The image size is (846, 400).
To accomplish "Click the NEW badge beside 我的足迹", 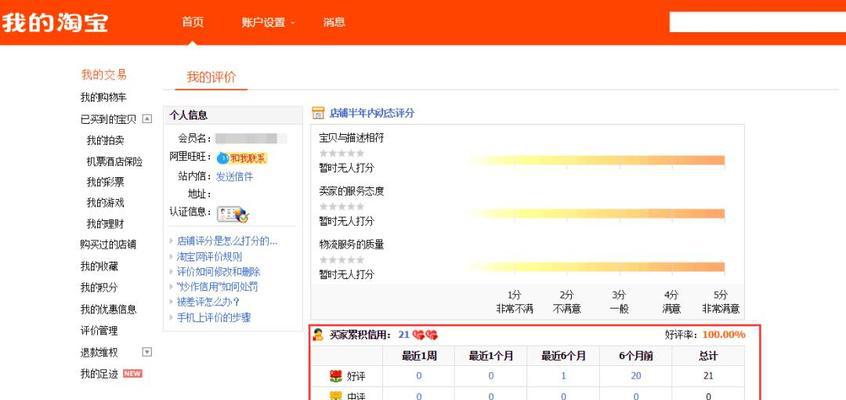I will tap(133, 373).
